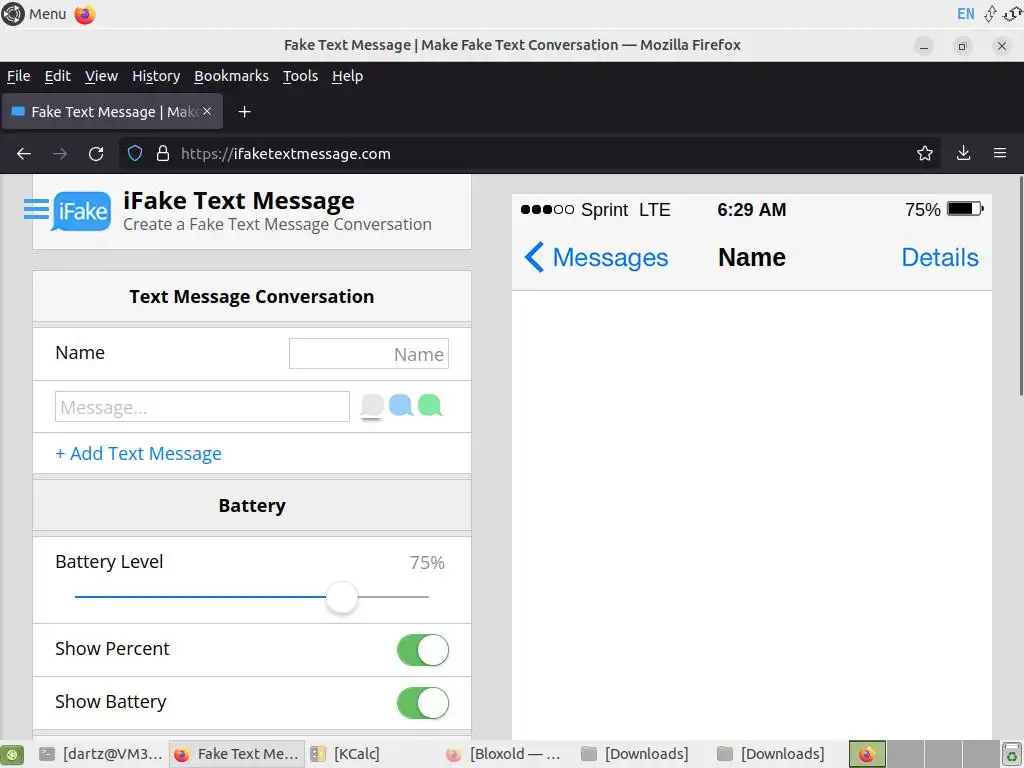Open the system Menu button
Screen dimensions: 1024x768
click(34, 14)
